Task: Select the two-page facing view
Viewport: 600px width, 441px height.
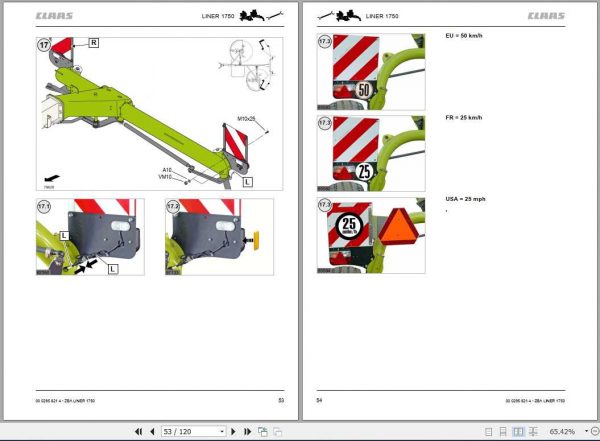Action: (518, 432)
